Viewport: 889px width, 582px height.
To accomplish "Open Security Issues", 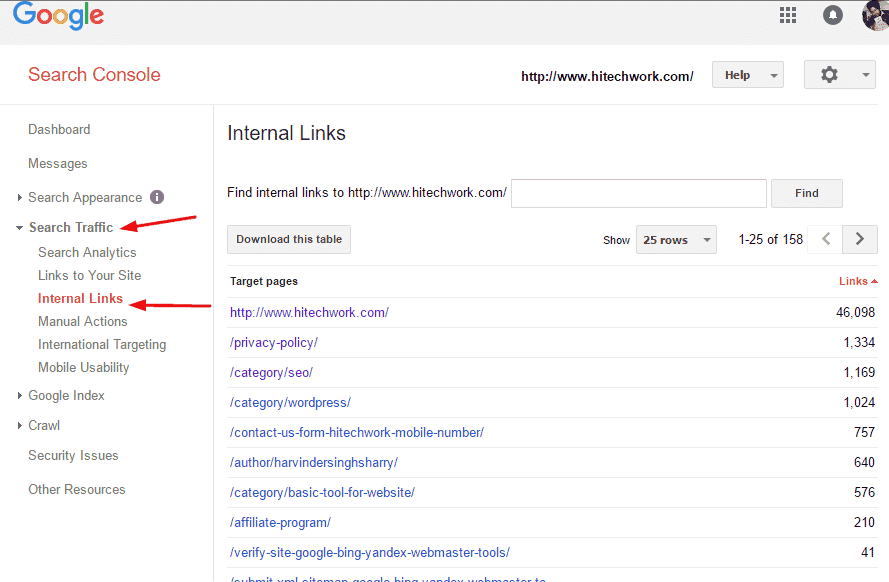I will 73,456.
